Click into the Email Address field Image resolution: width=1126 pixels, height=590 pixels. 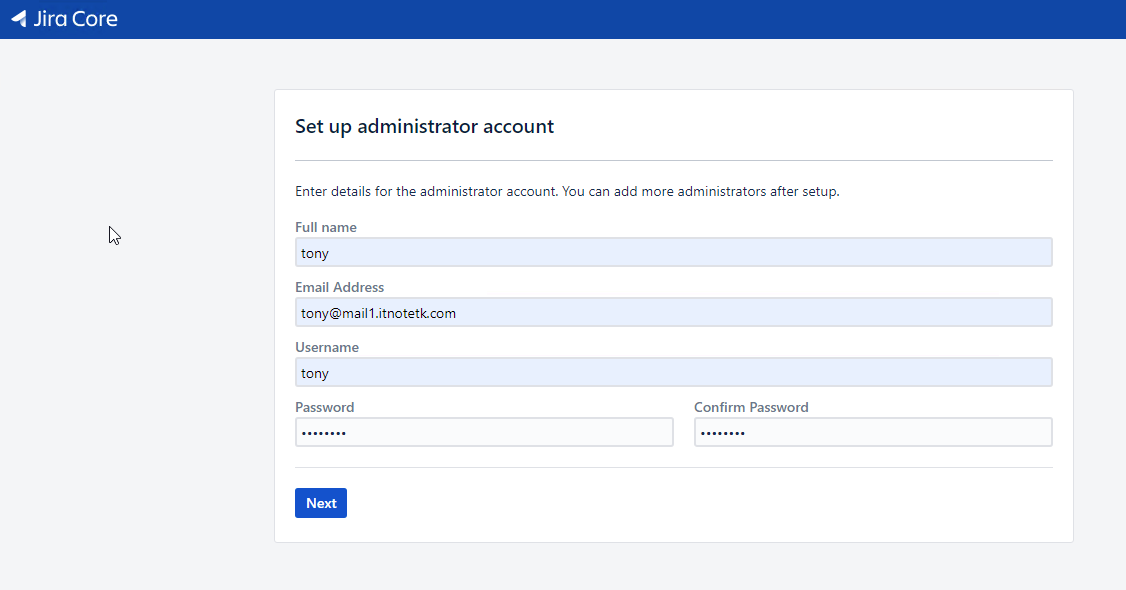pos(673,313)
